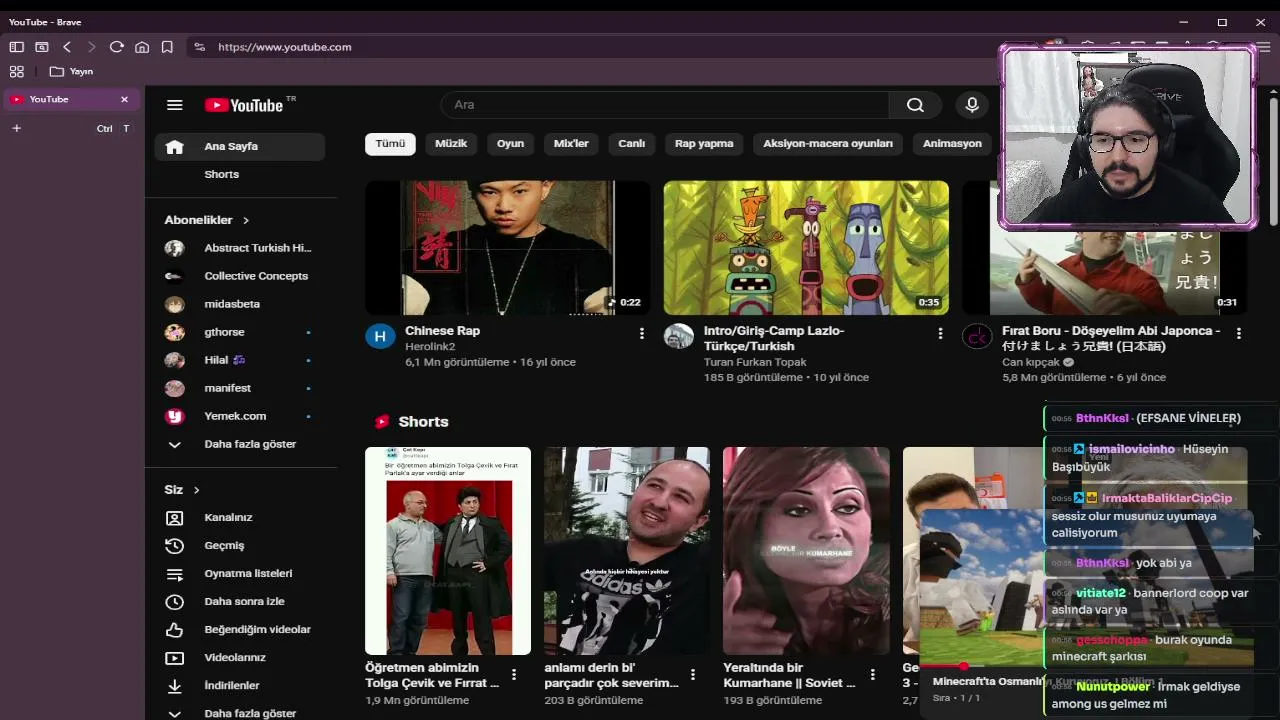Open the Collective Concepts channel

240,276
